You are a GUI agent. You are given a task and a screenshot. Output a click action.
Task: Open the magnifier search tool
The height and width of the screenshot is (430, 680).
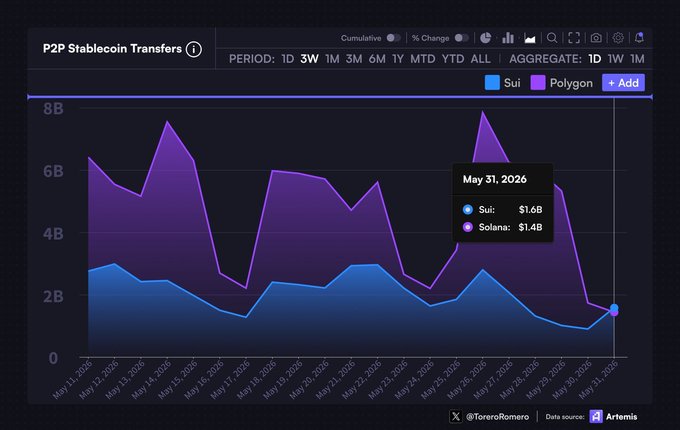tap(552, 38)
